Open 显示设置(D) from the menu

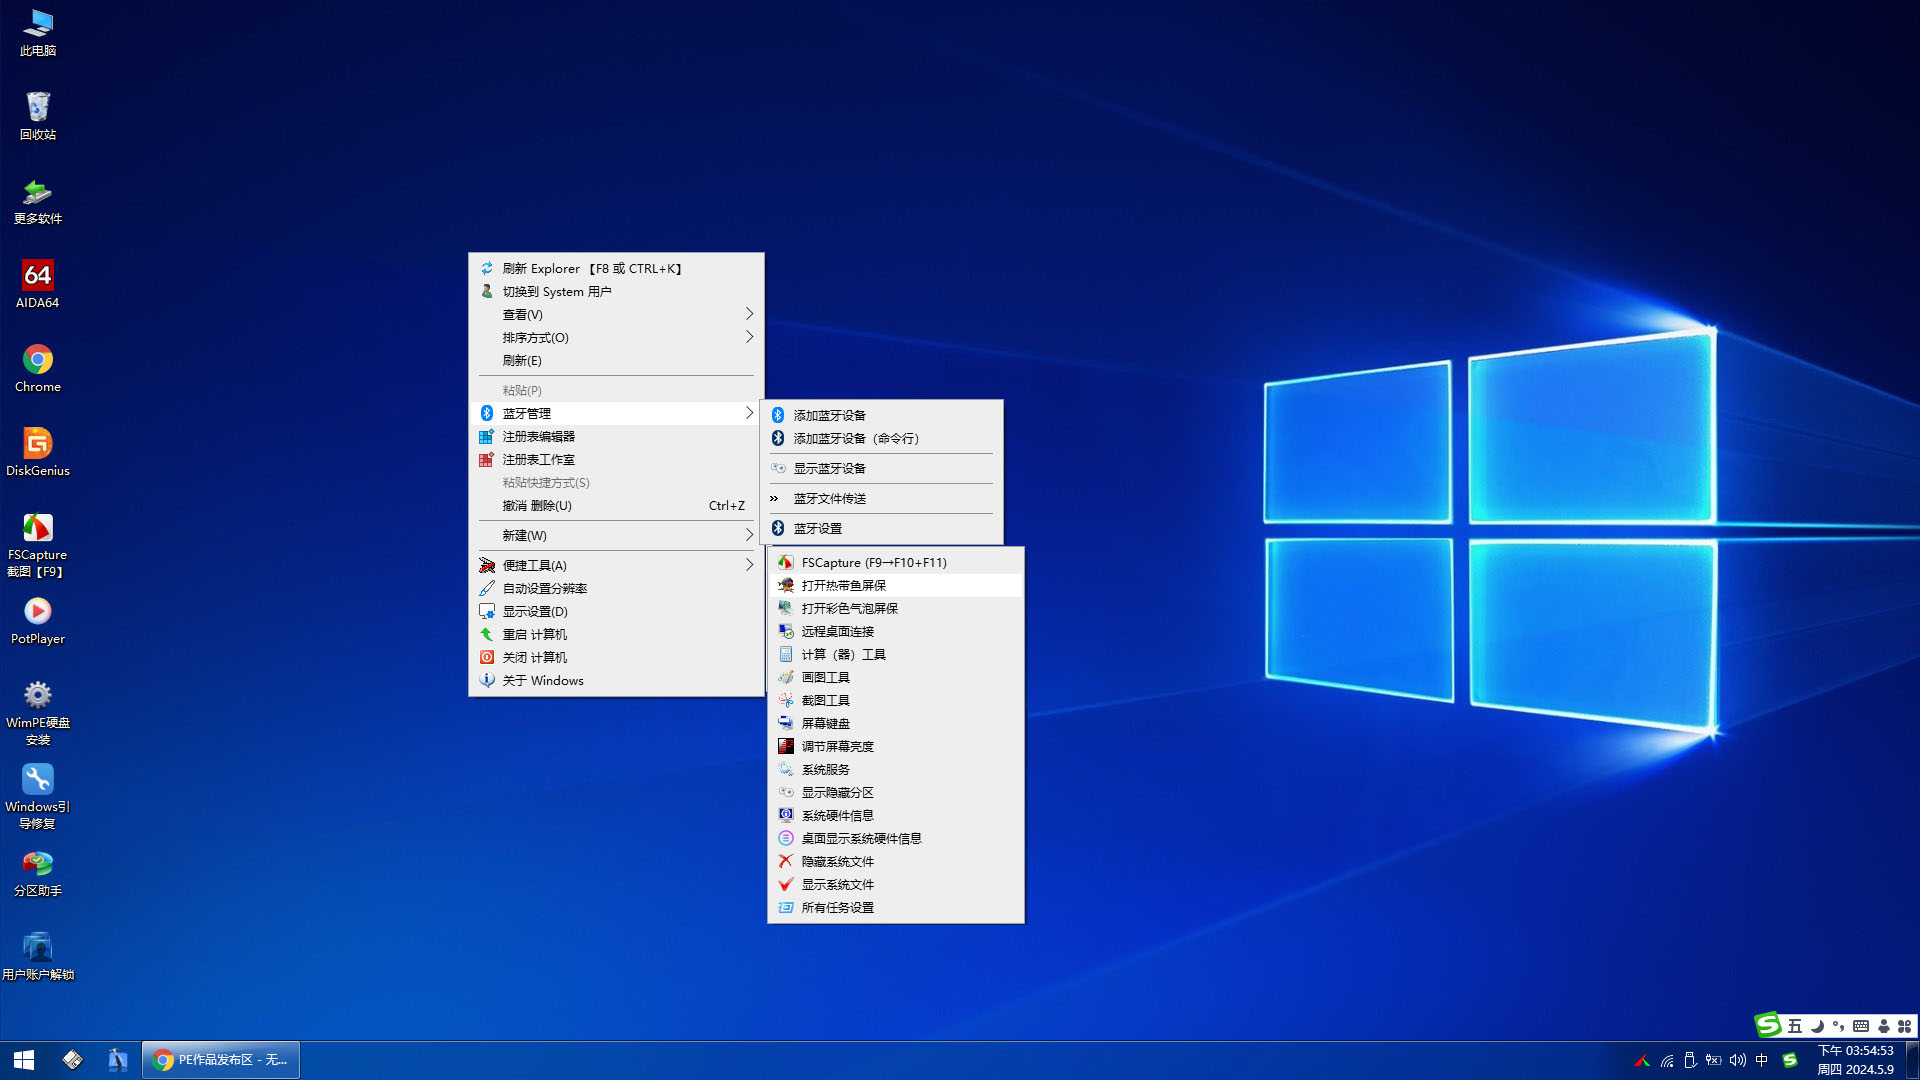coord(616,611)
